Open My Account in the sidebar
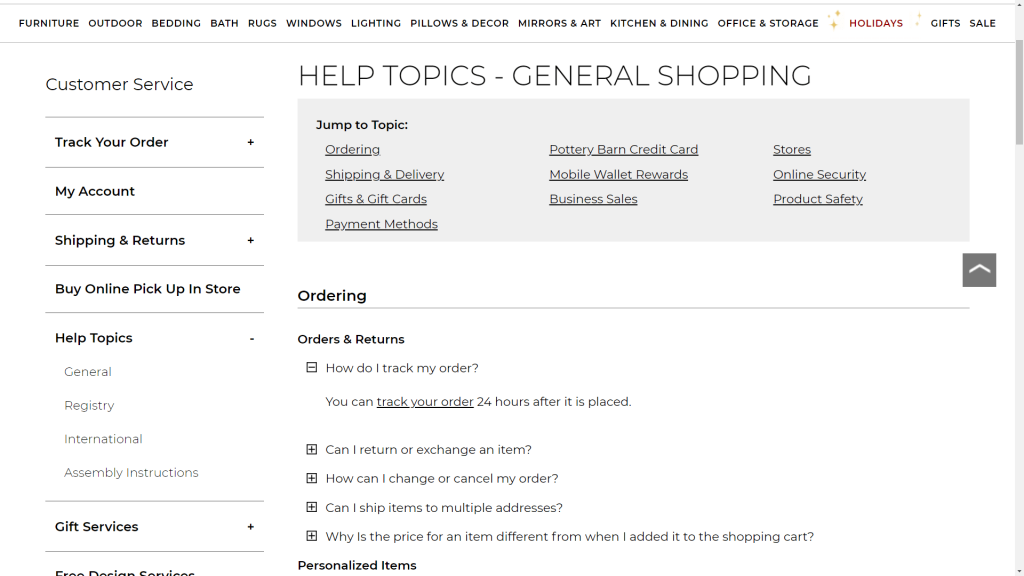 point(95,191)
